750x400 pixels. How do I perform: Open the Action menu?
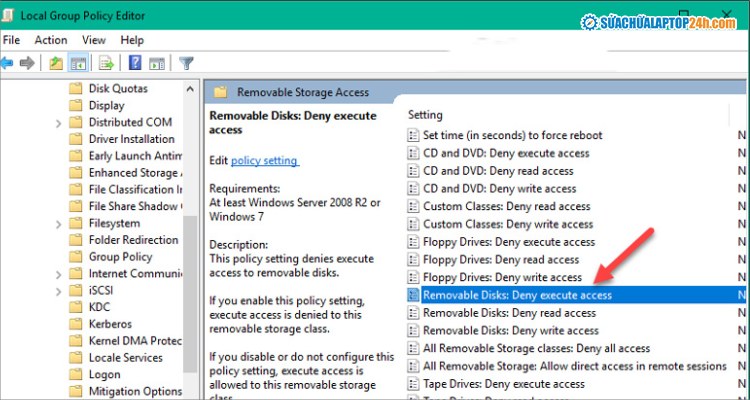tap(51, 40)
